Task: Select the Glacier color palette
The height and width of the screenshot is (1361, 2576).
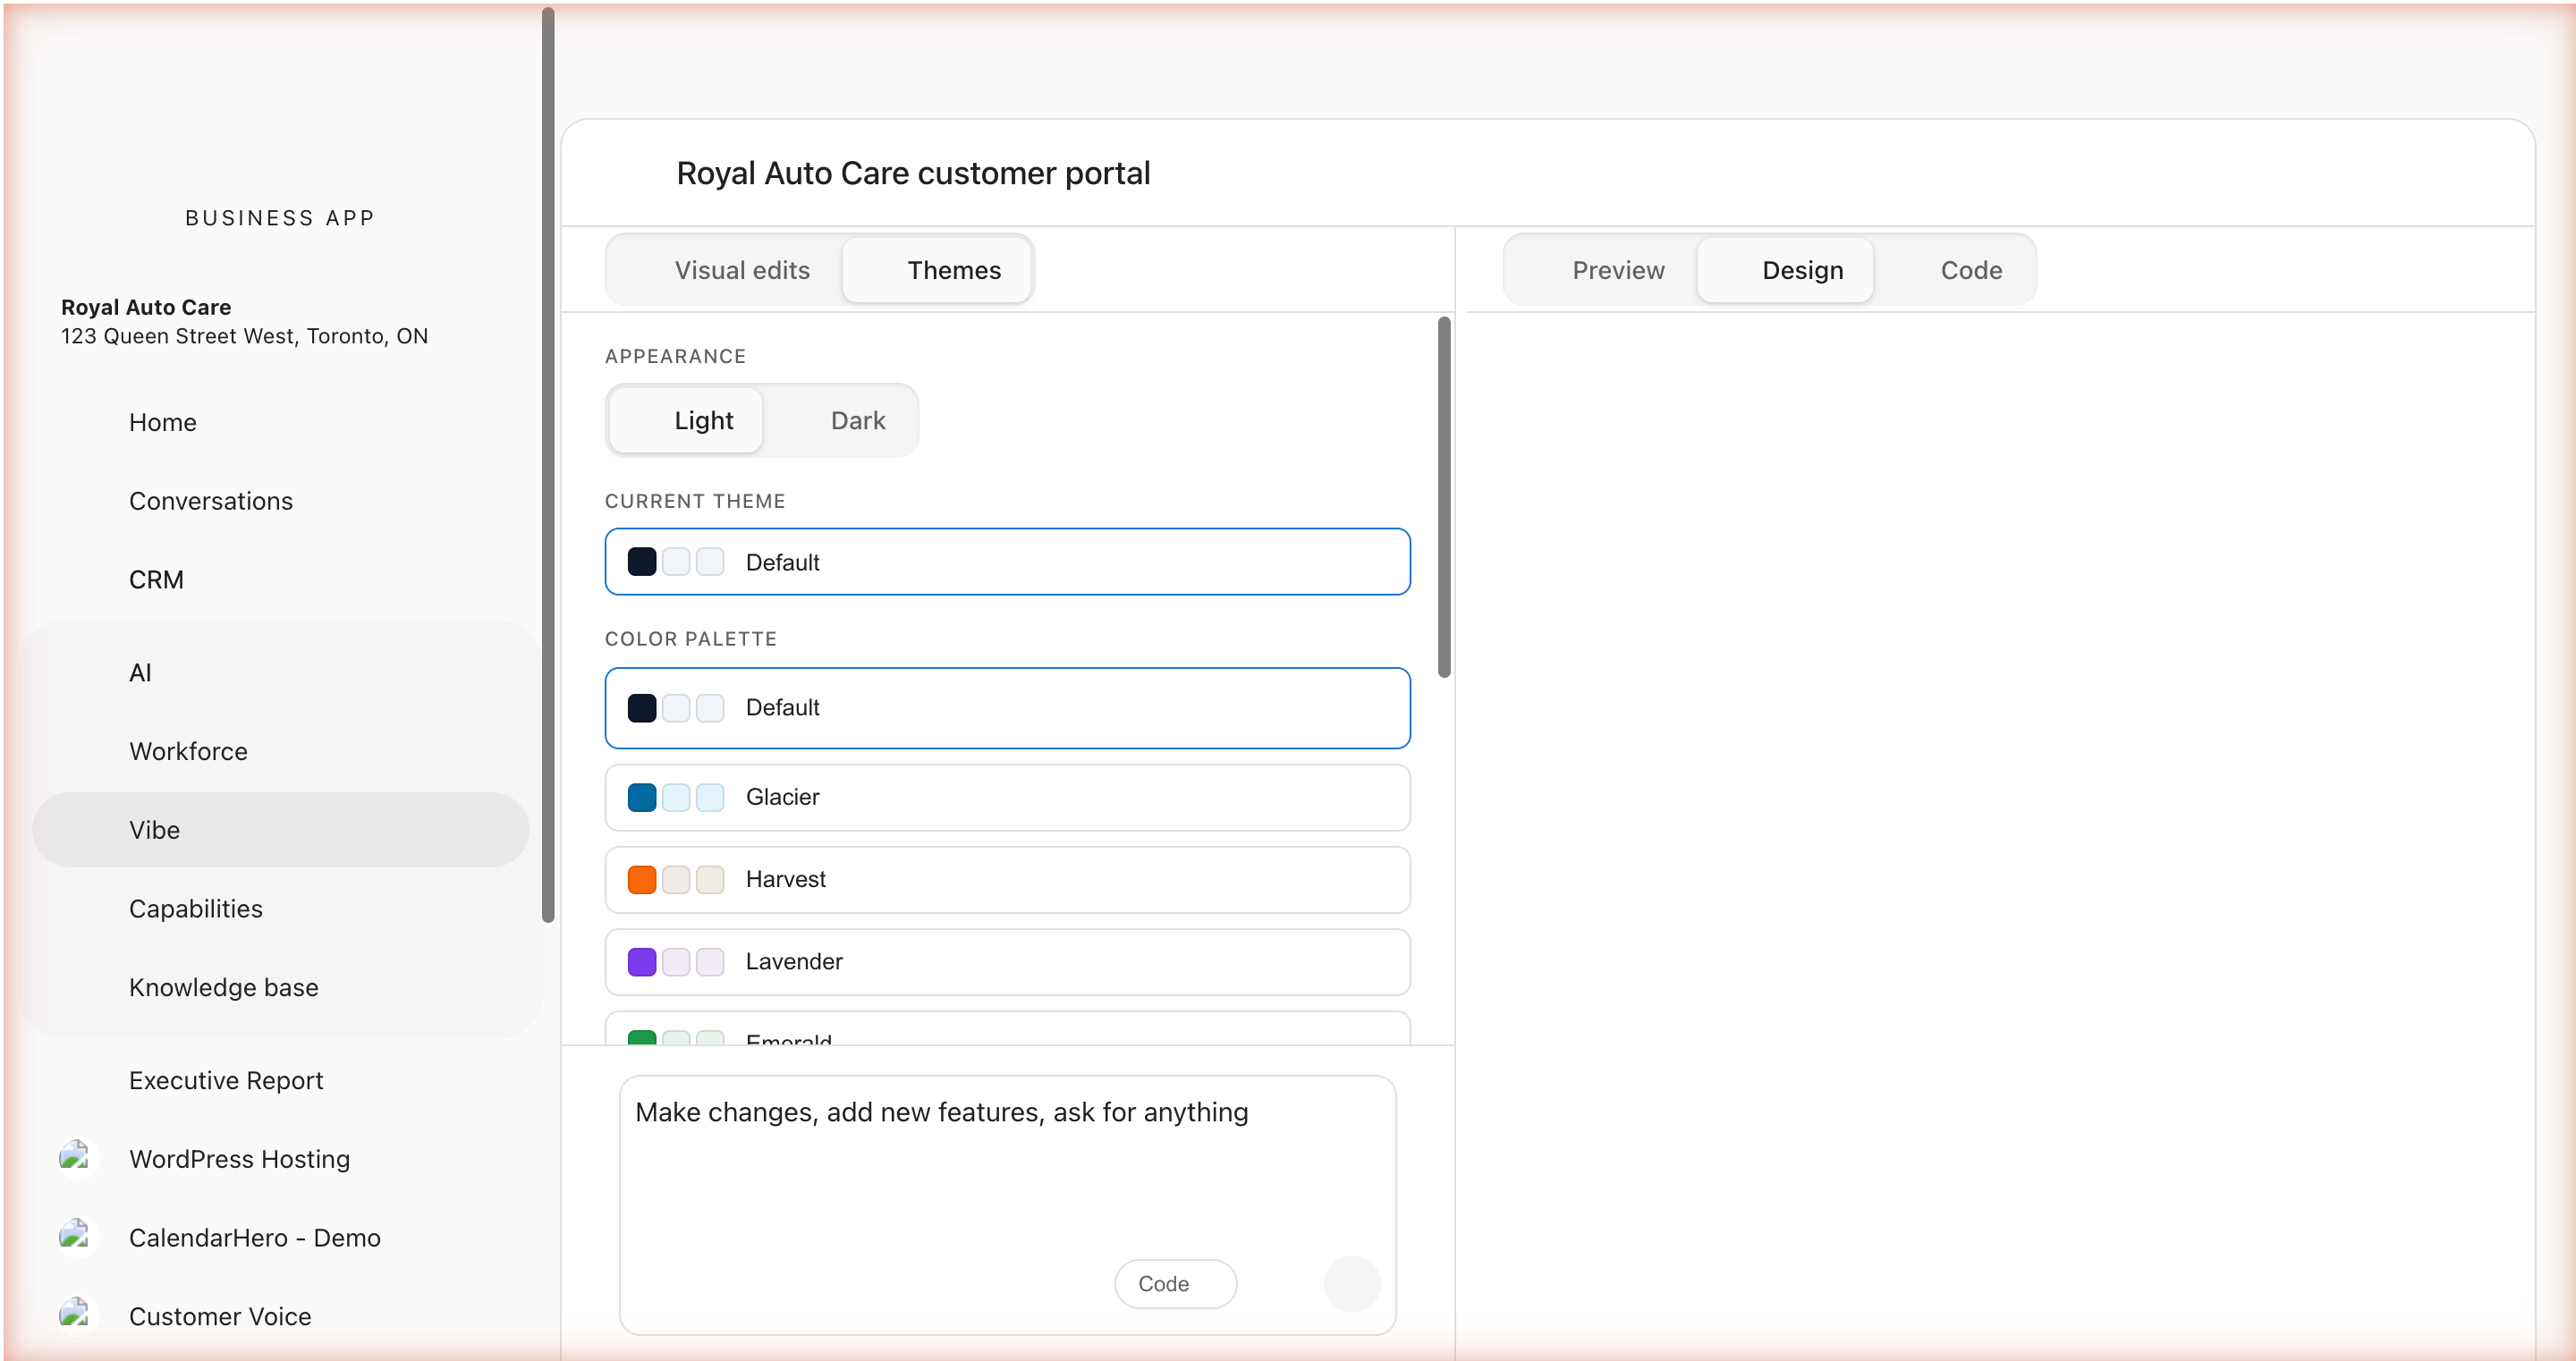Action: [1007, 797]
